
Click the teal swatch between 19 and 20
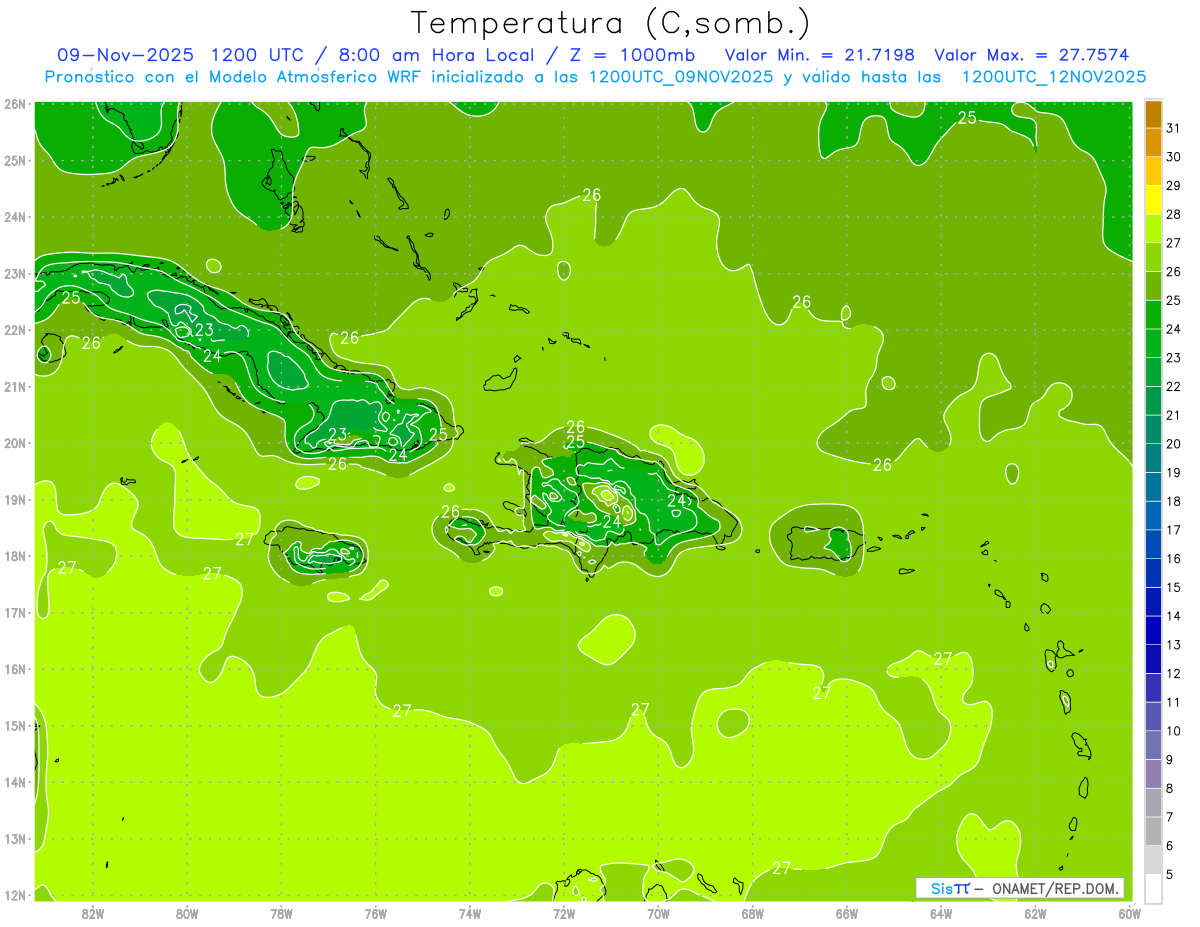pyautogui.click(x=1153, y=458)
